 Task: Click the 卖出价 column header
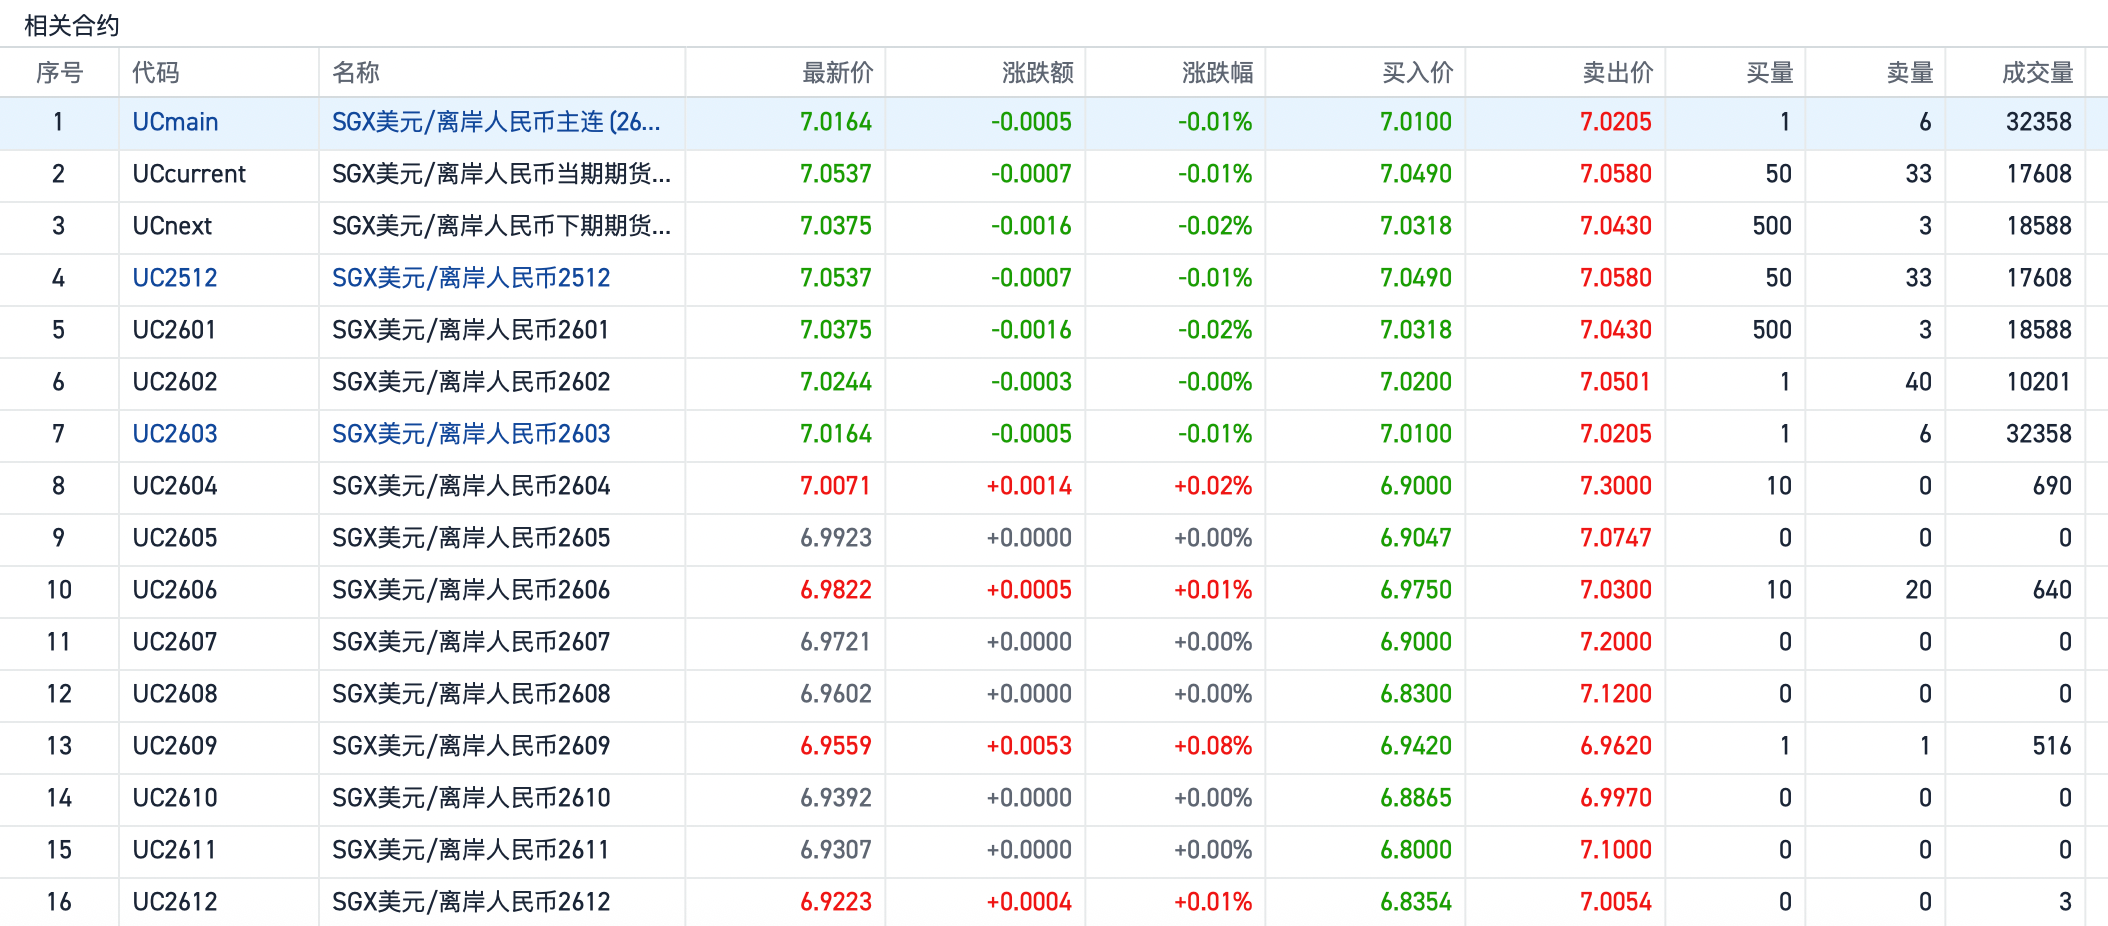pyautogui.click(x=1617, y=73)
